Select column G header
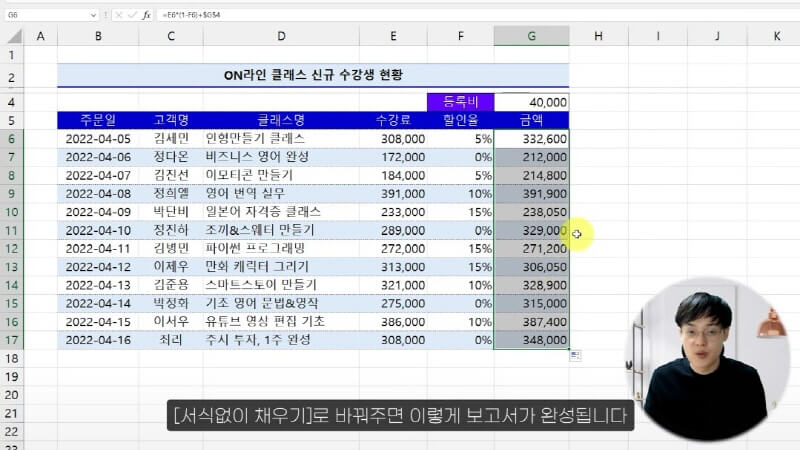The image size is (800, 450). coord(532,36)
